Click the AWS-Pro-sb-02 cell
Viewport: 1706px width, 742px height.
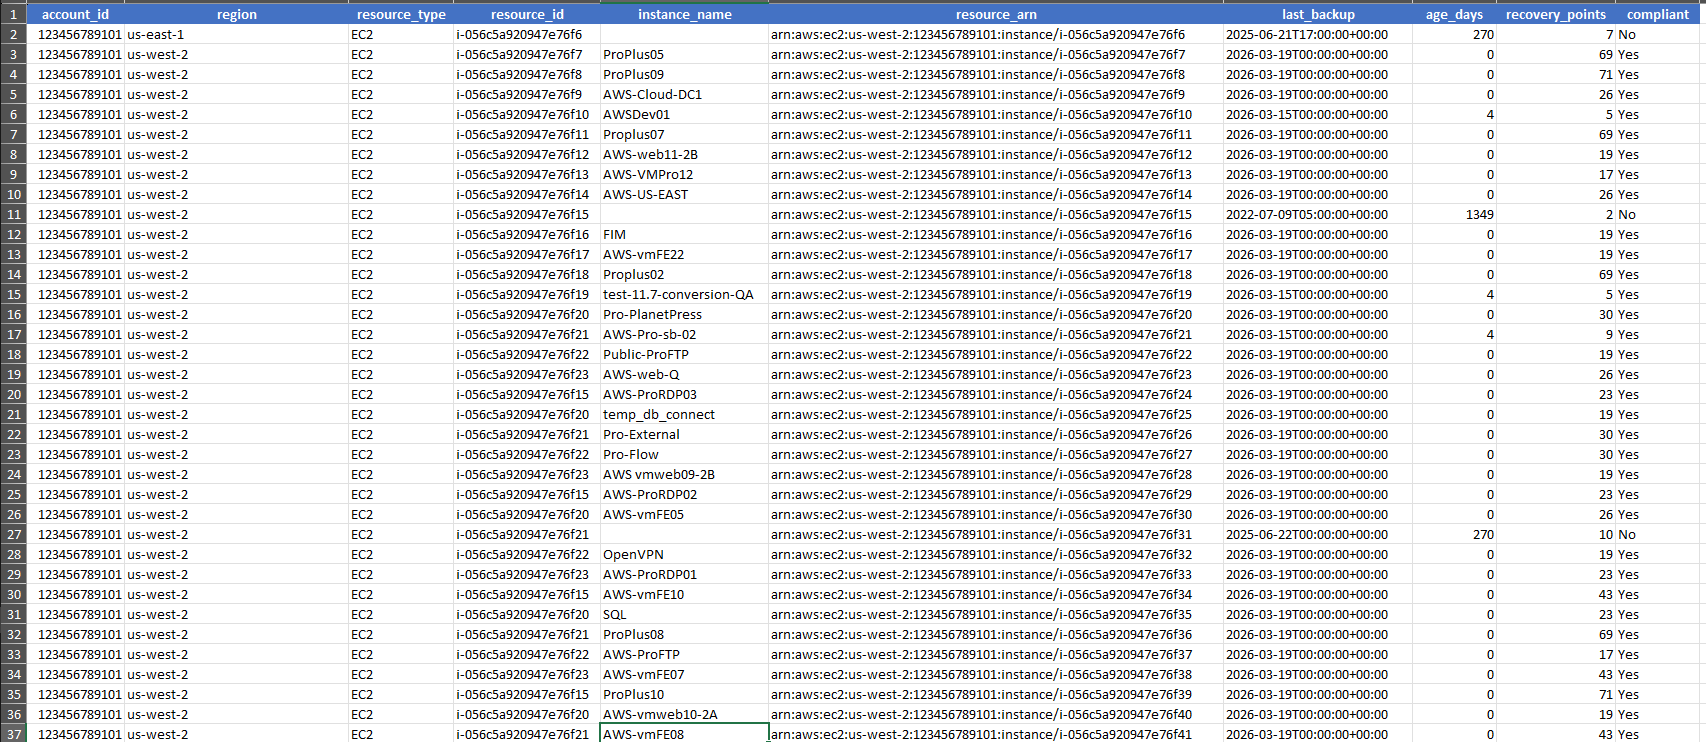pyautogui.click(x=684, y=334)
